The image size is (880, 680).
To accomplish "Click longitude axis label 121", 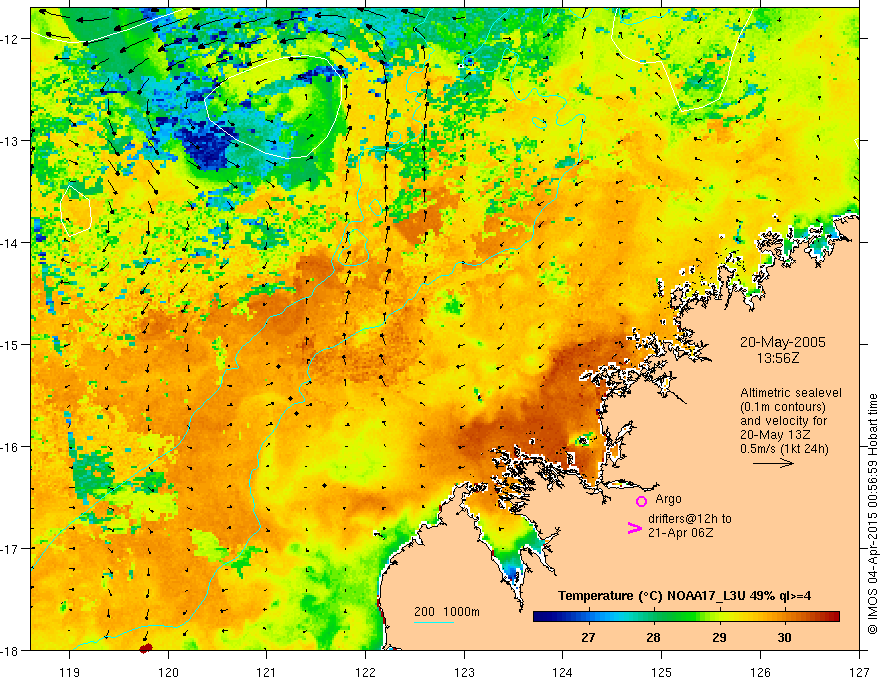I will 267,672.
